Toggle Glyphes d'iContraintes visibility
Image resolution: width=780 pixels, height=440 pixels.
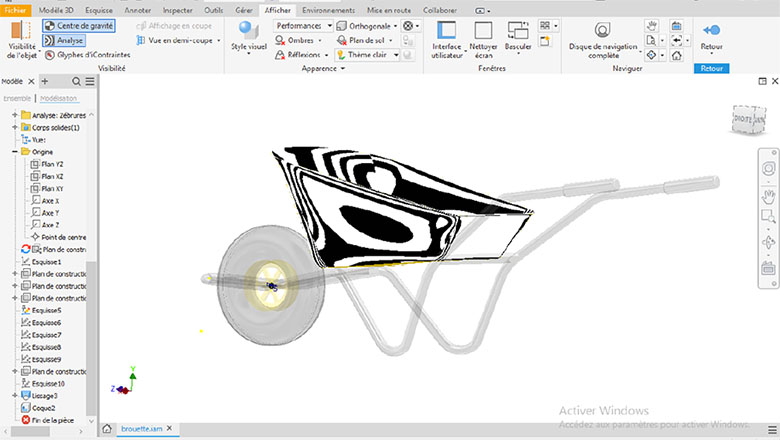79,55
